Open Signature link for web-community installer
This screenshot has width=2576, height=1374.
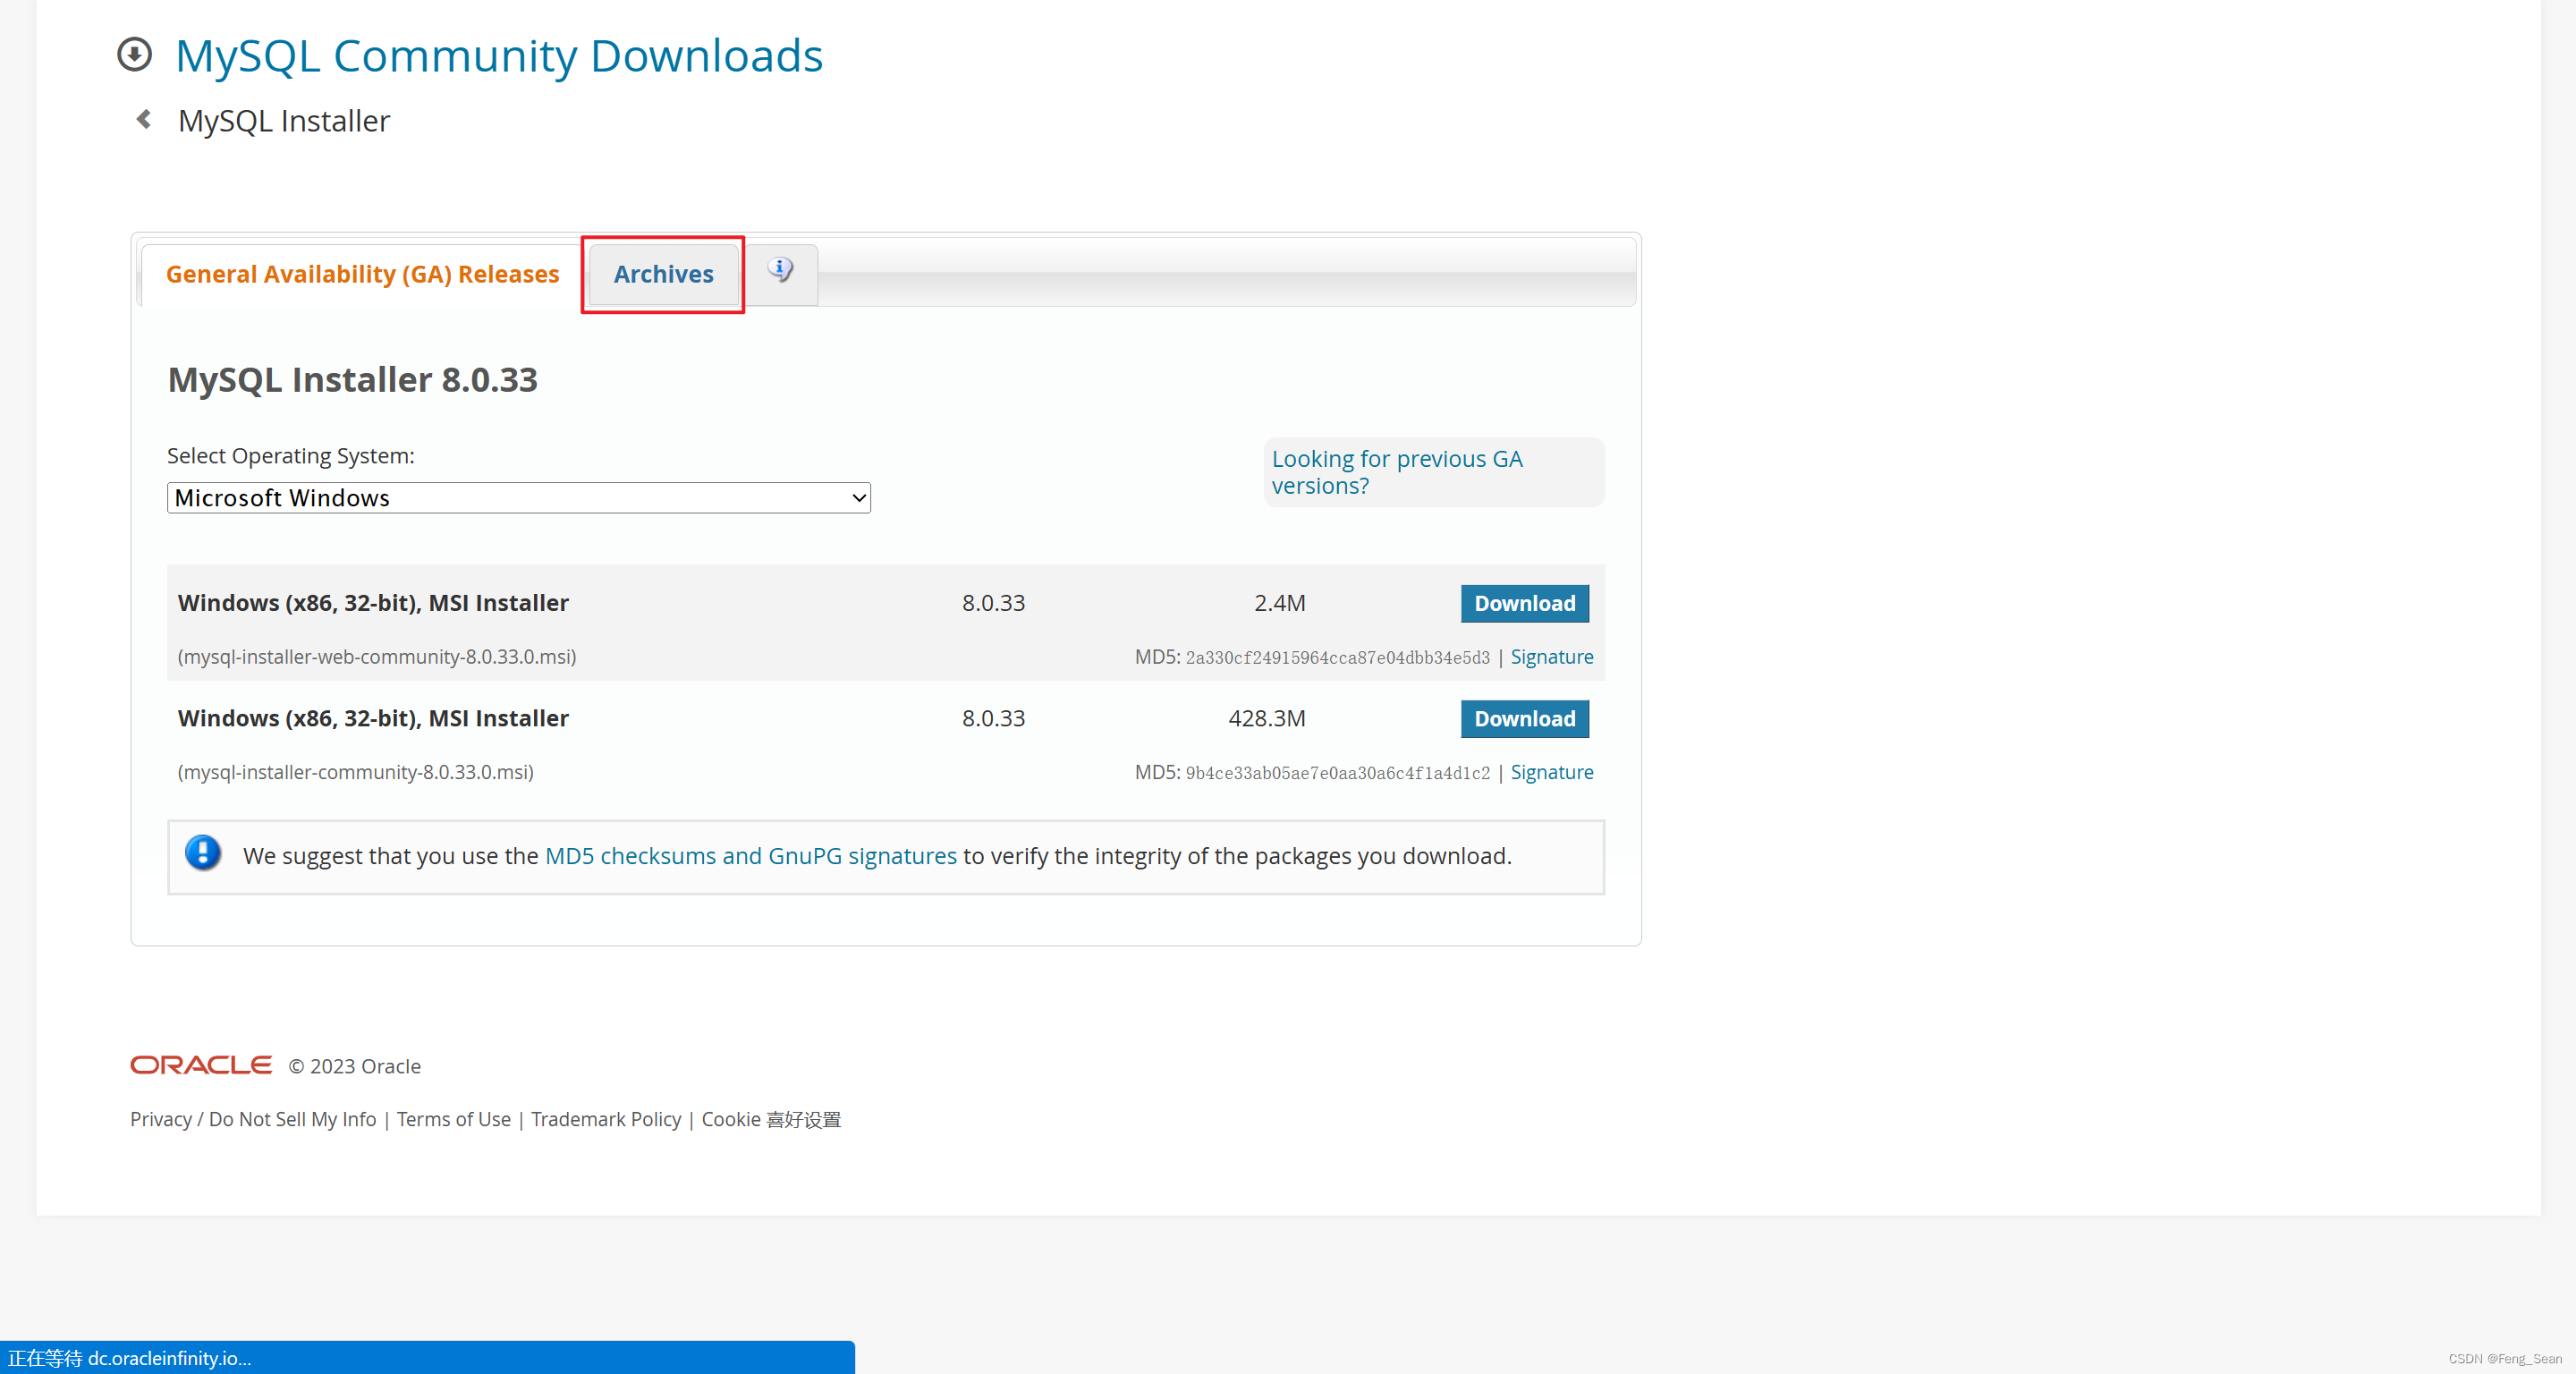1551,656
